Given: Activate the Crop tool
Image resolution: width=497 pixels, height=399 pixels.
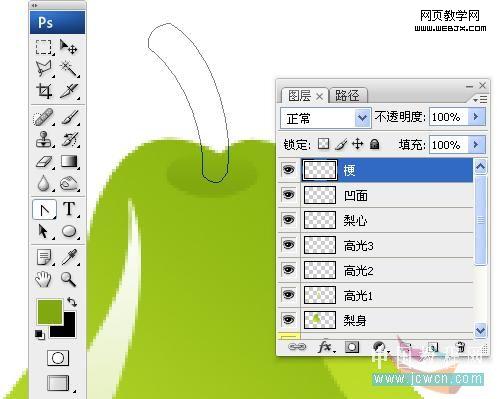Looking at the screenshot, I should 44,91.
